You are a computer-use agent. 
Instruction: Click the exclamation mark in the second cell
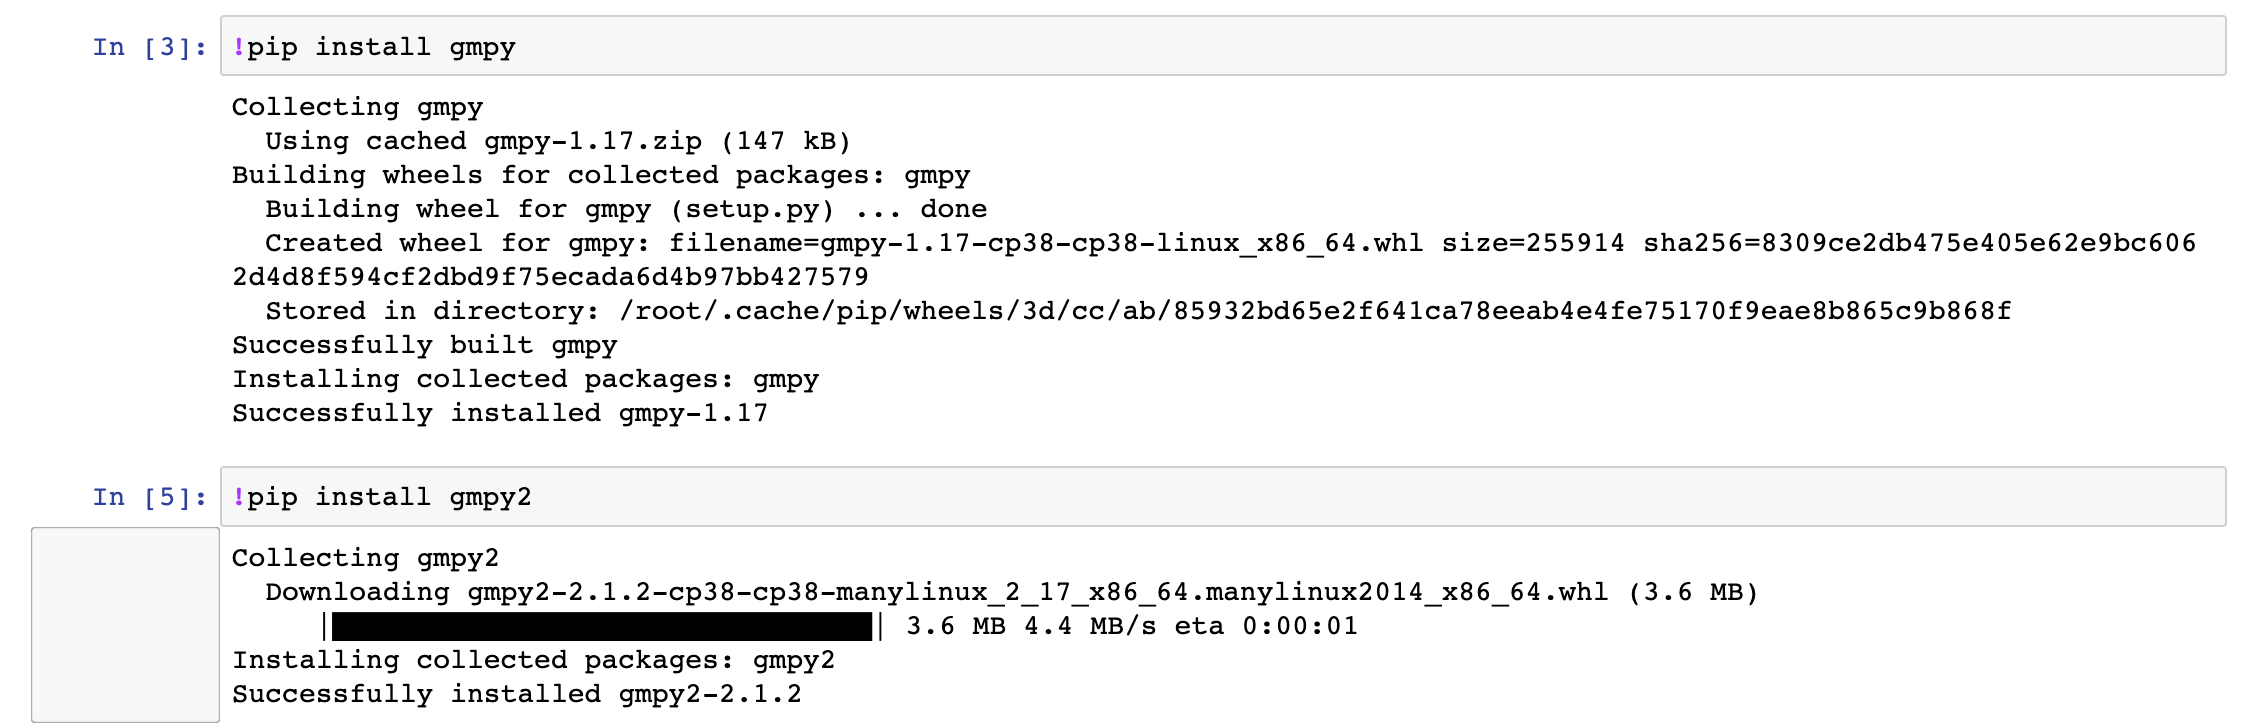point(238,497)
